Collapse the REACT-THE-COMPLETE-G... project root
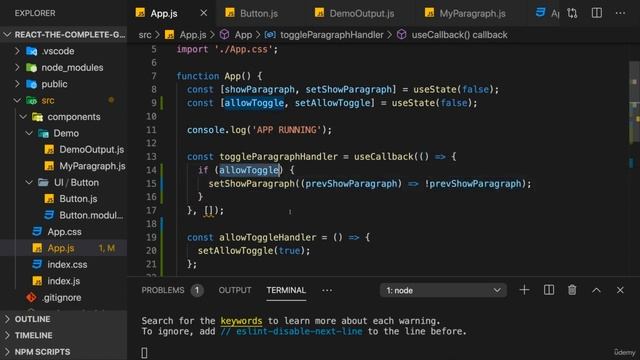Screen dimensions: 640x360 point(64,35)
